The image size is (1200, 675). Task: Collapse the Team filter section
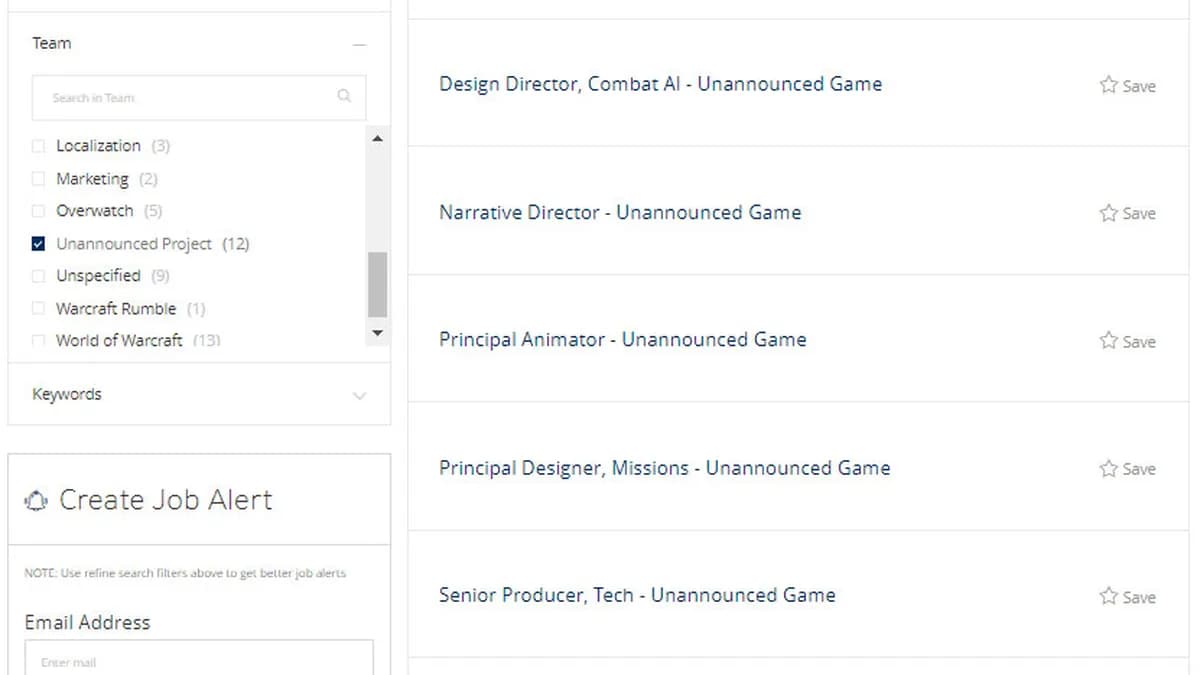point(360,45)
